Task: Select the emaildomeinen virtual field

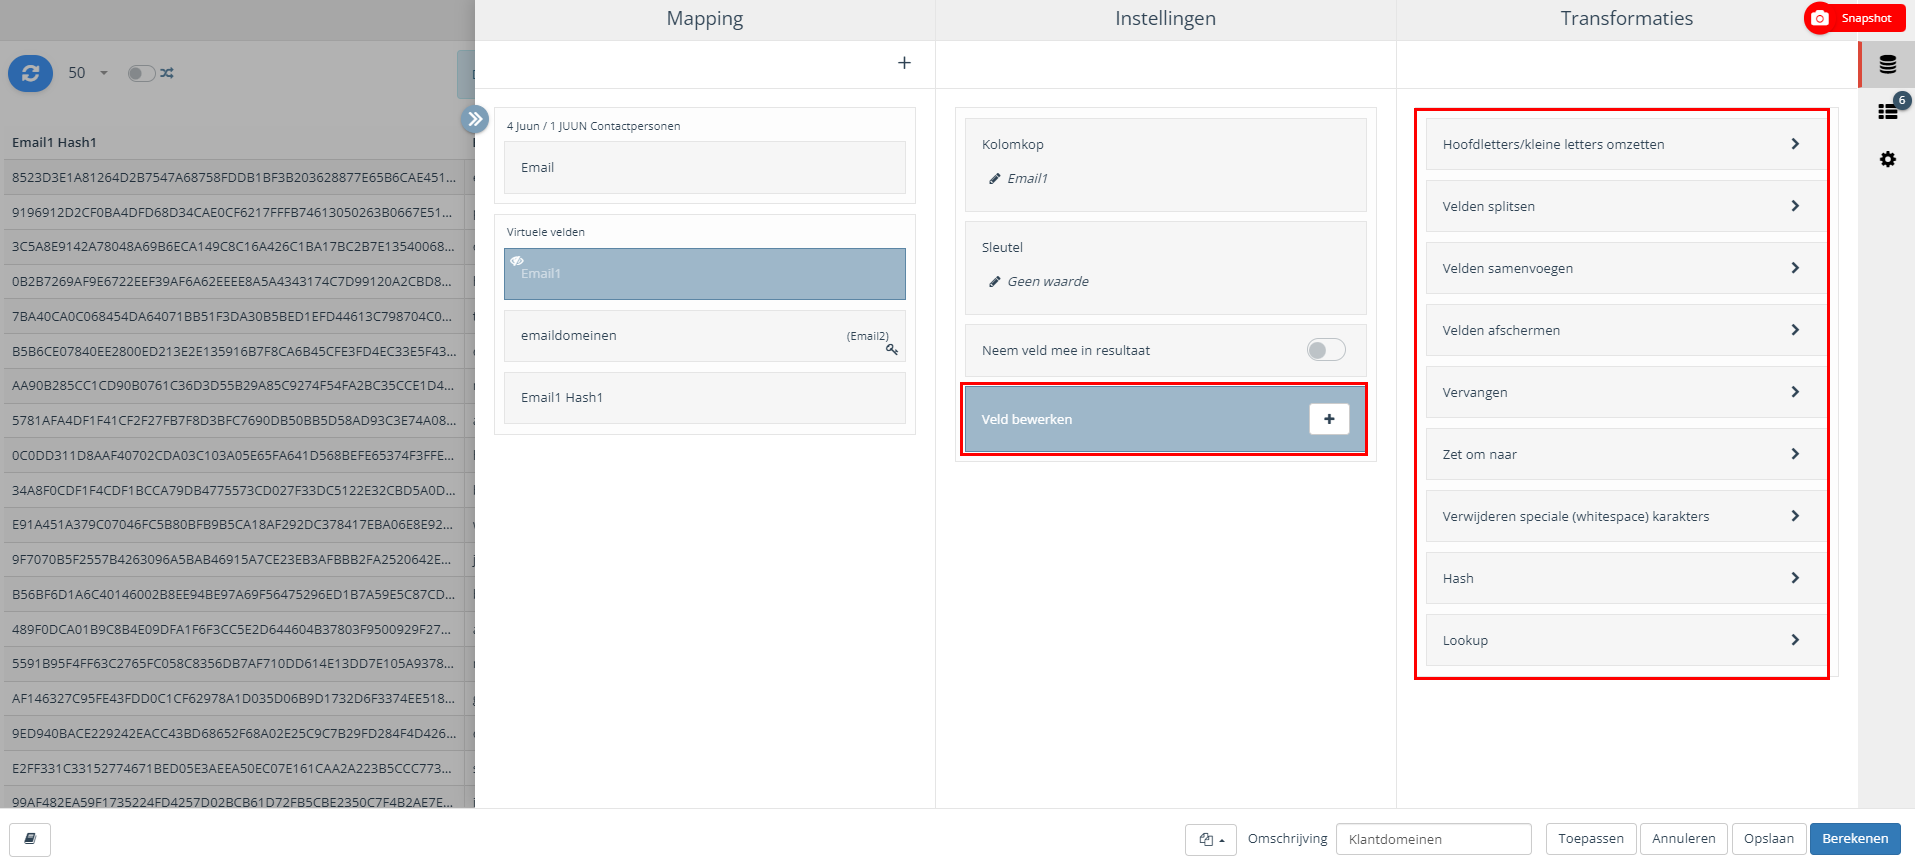Action: (704, 336)
